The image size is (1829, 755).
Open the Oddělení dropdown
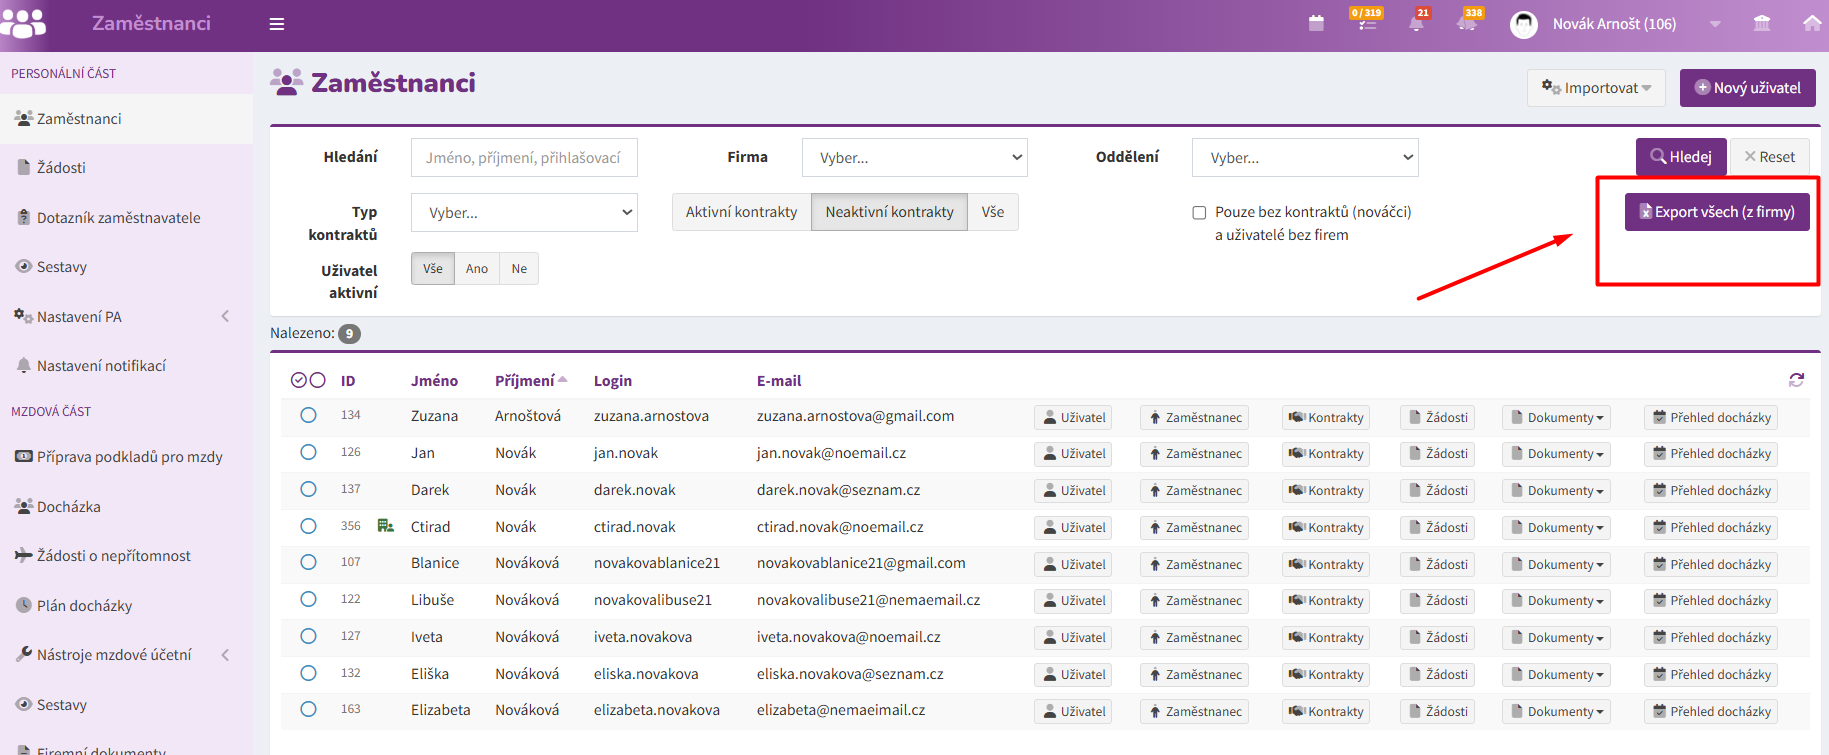tap(1305, 158)
